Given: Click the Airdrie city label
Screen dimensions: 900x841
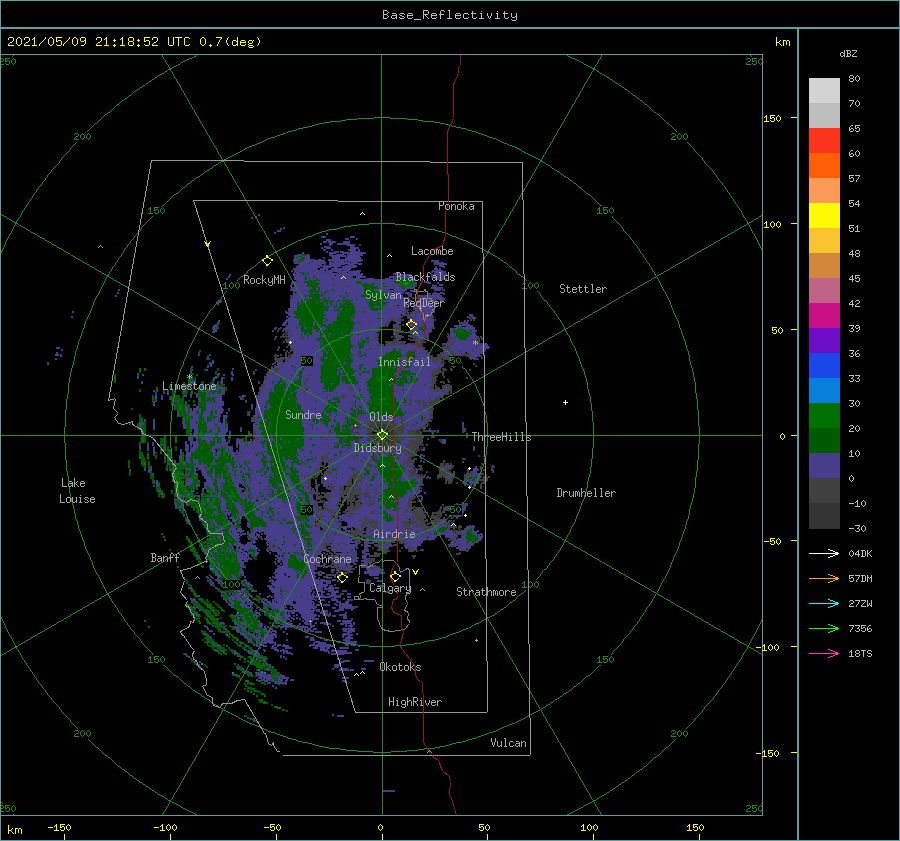Looking at the screenshot, I should (x=394, y=534).
